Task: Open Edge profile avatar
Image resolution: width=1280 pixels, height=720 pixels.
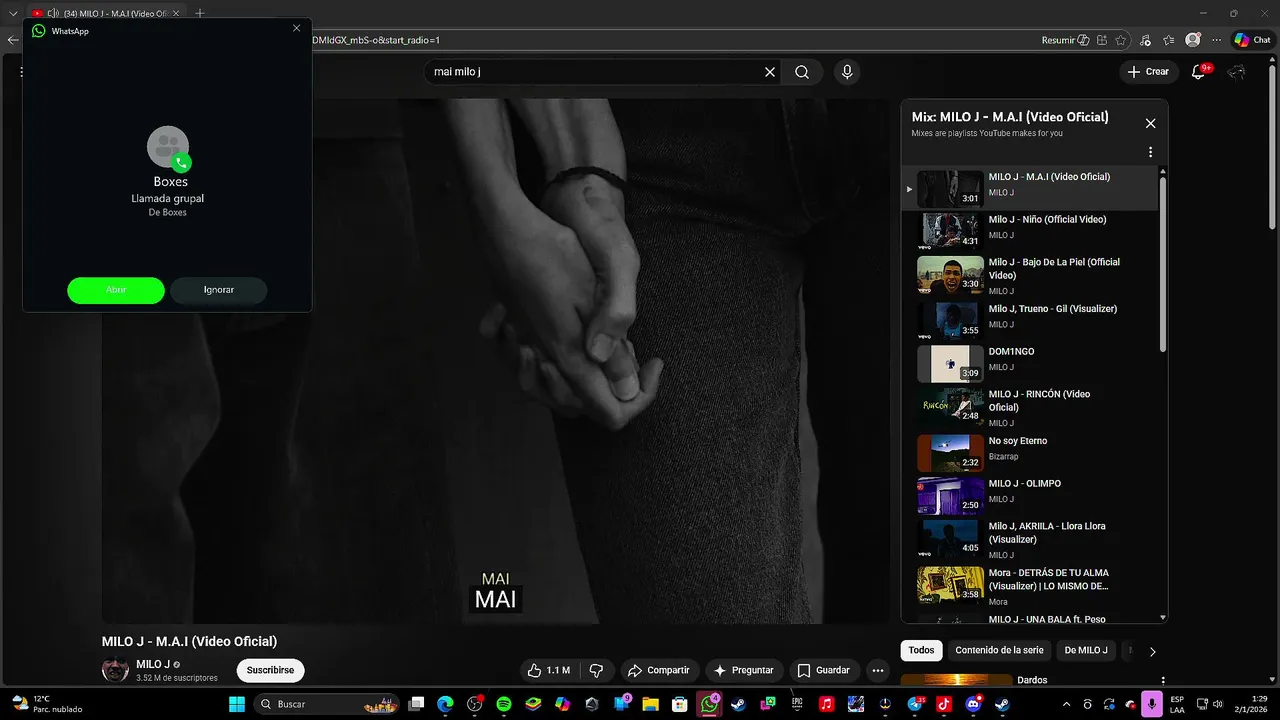Action: pos(1193,40)
